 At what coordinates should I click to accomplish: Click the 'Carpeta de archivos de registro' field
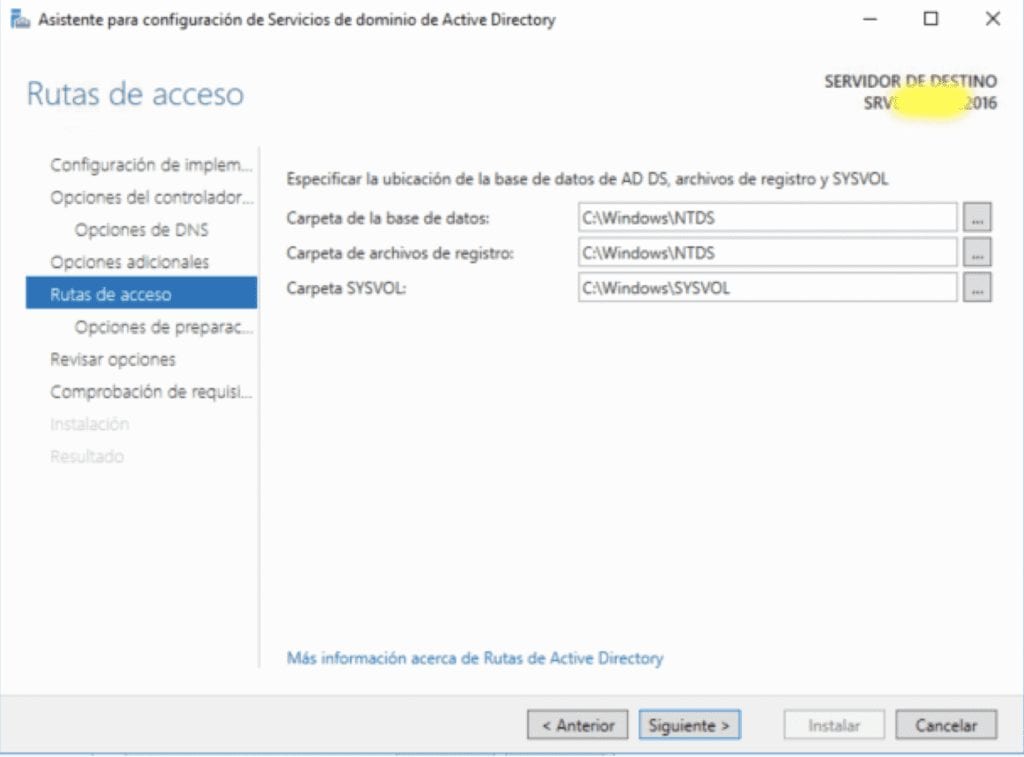766,253
